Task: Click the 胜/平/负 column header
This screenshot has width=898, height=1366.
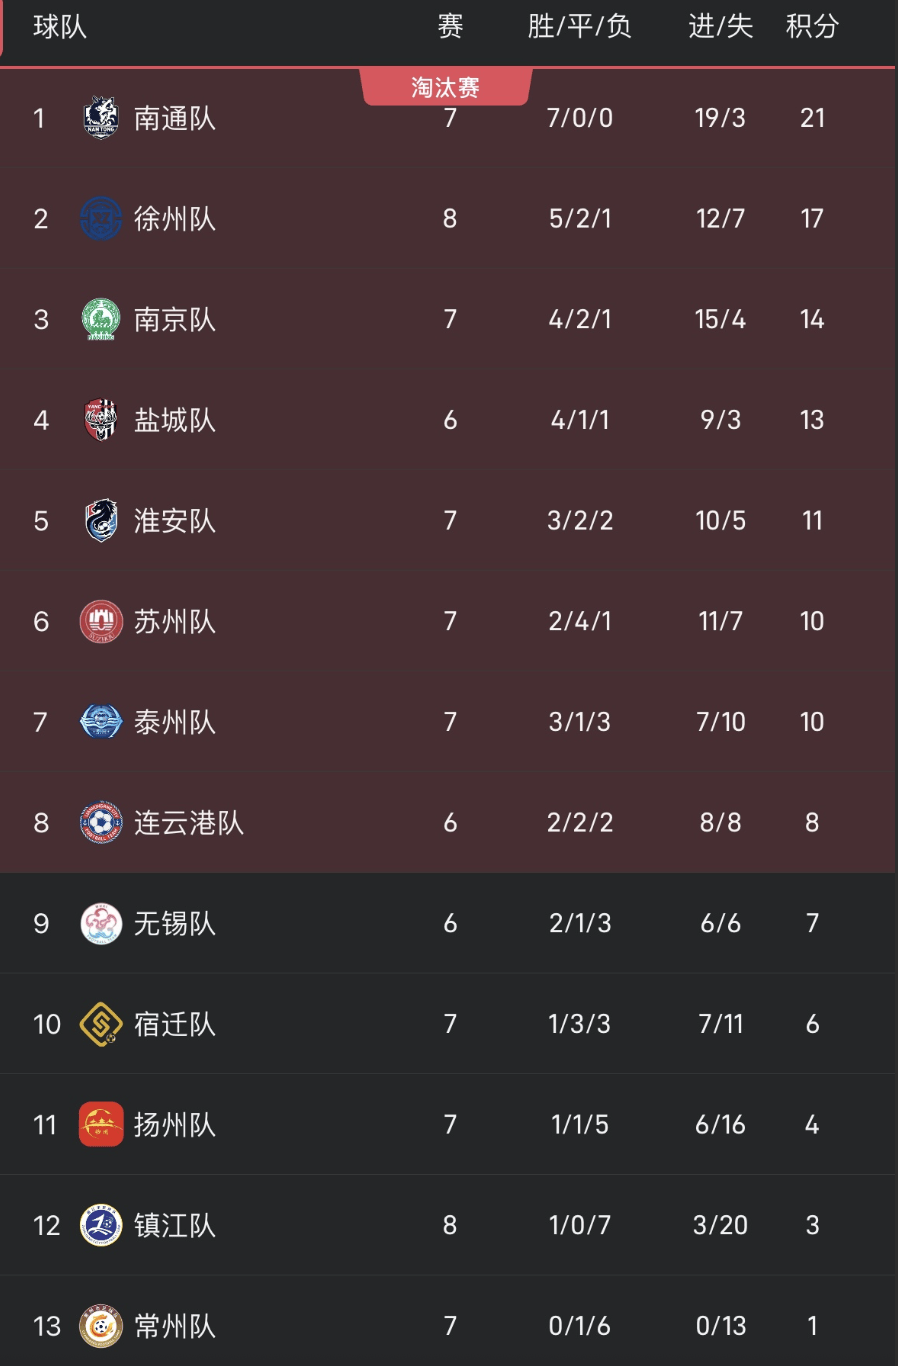Action: (580, 27)
